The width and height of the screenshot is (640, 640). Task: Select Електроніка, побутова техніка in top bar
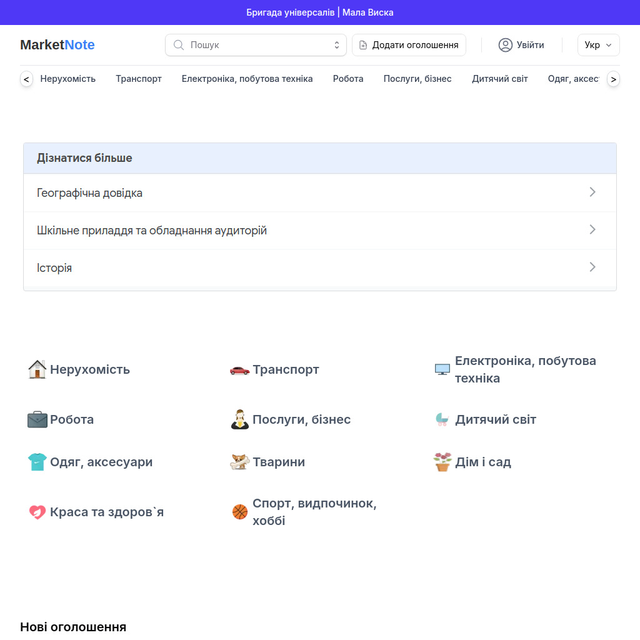247,79
